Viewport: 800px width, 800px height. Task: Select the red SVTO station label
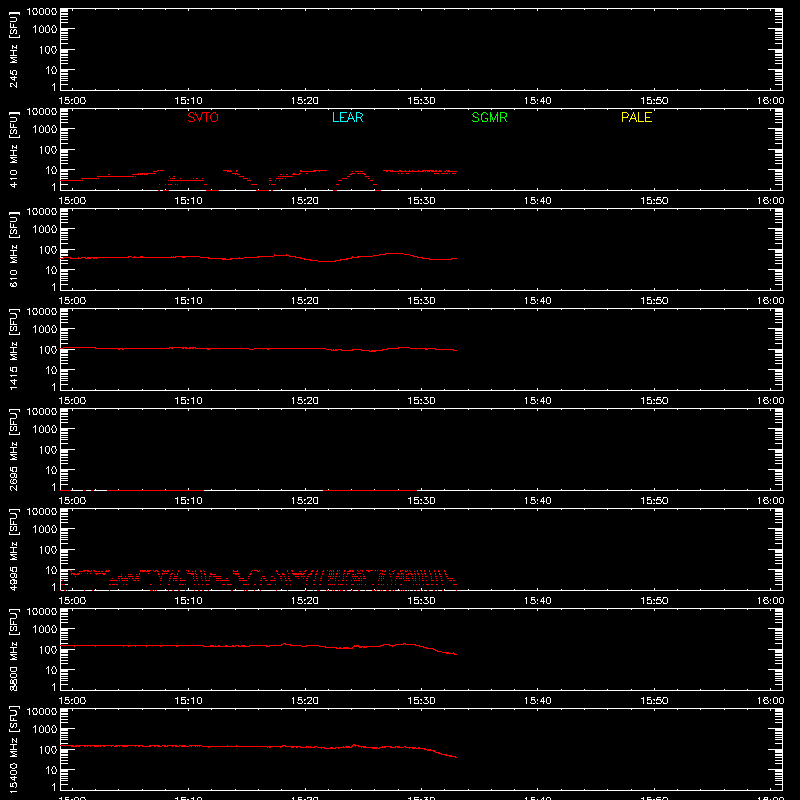point(203,117)
